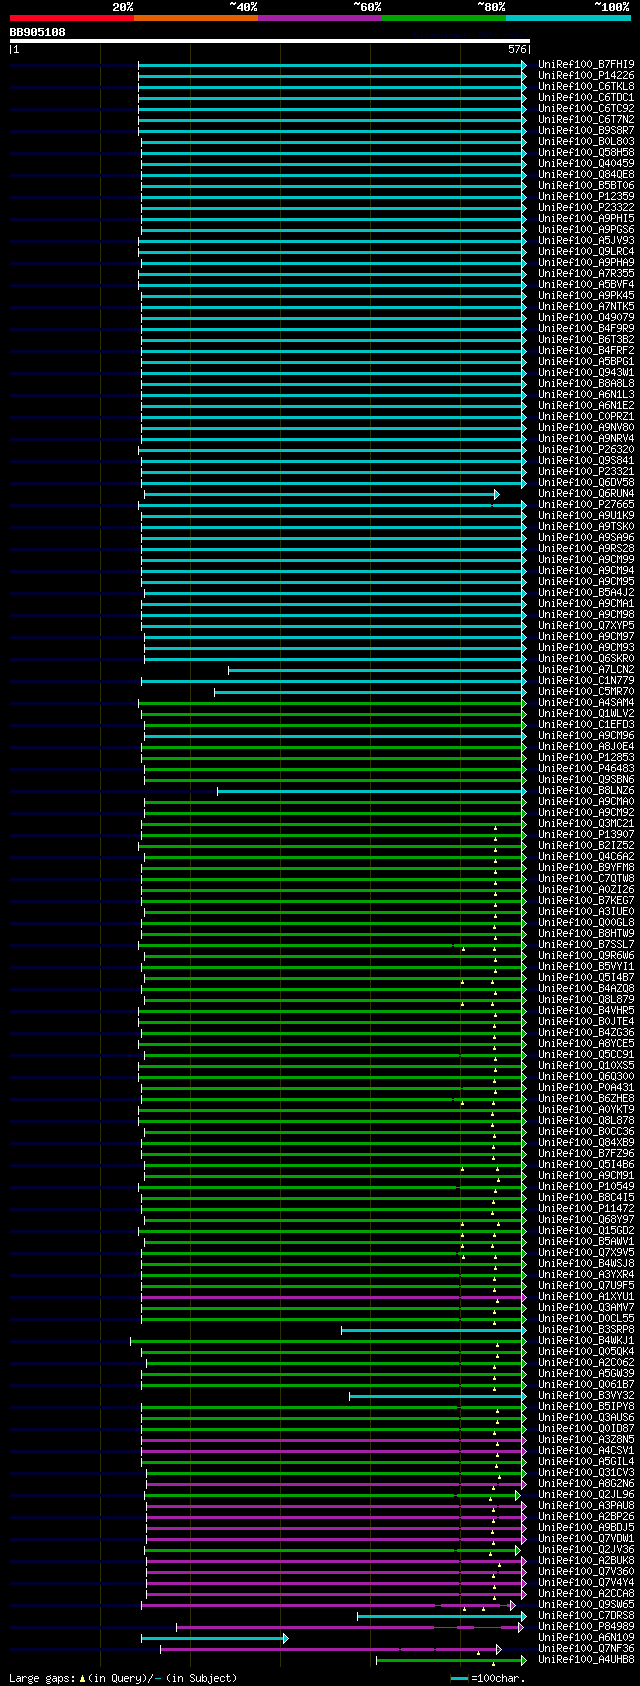The image size is (640, 1686).
Task: Select UniRef100_A7LCN2 label
Action: pos(586,669)
